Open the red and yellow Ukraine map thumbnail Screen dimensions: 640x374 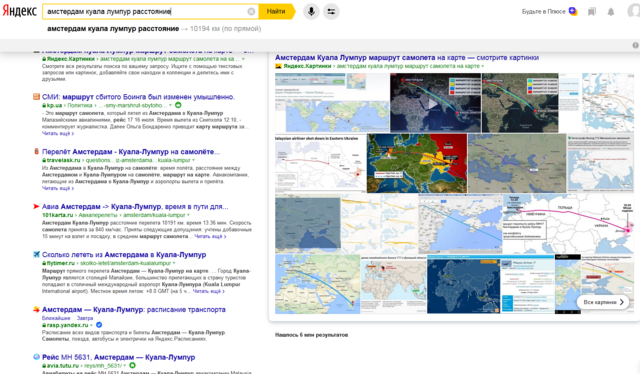click(417, 163)
